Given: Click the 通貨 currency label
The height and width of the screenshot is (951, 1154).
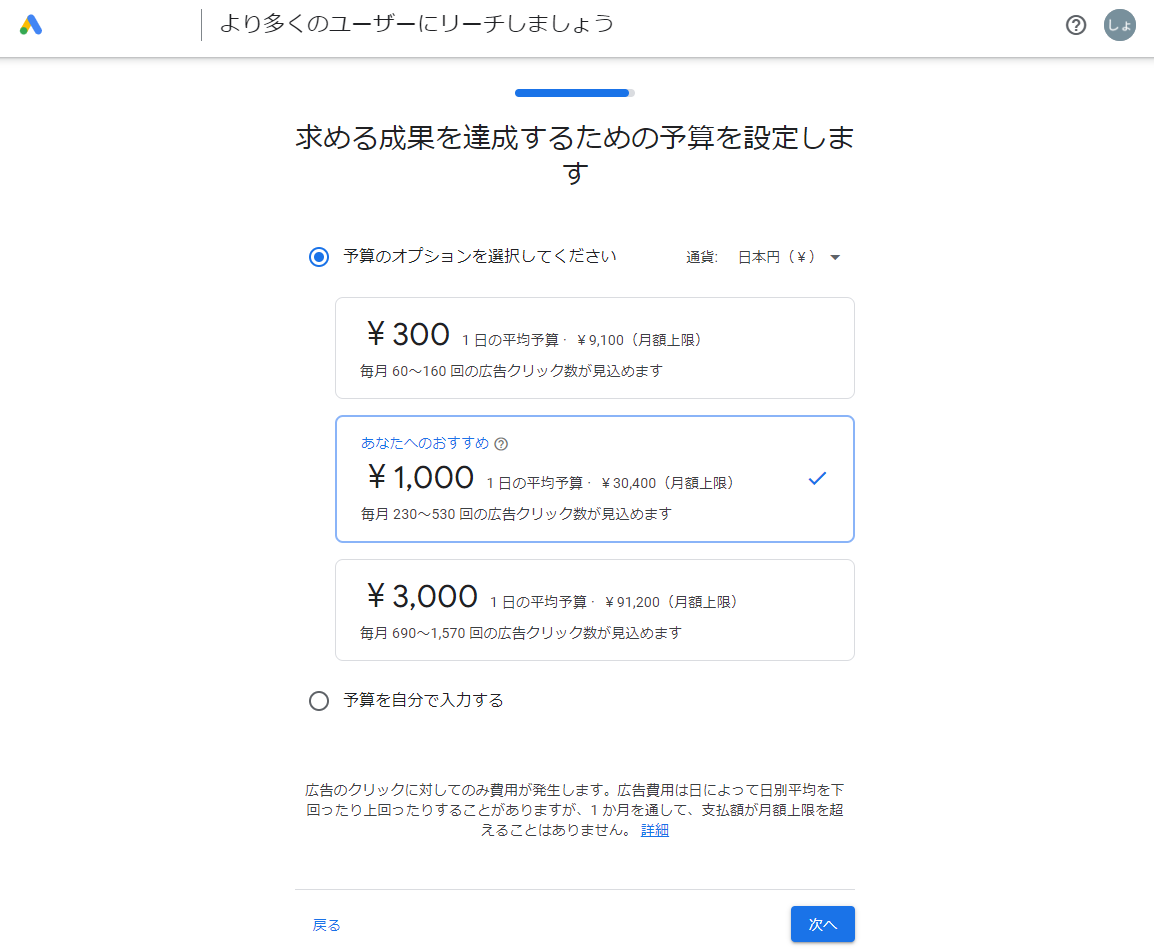Looking at the screenshot, I should 701,257.
